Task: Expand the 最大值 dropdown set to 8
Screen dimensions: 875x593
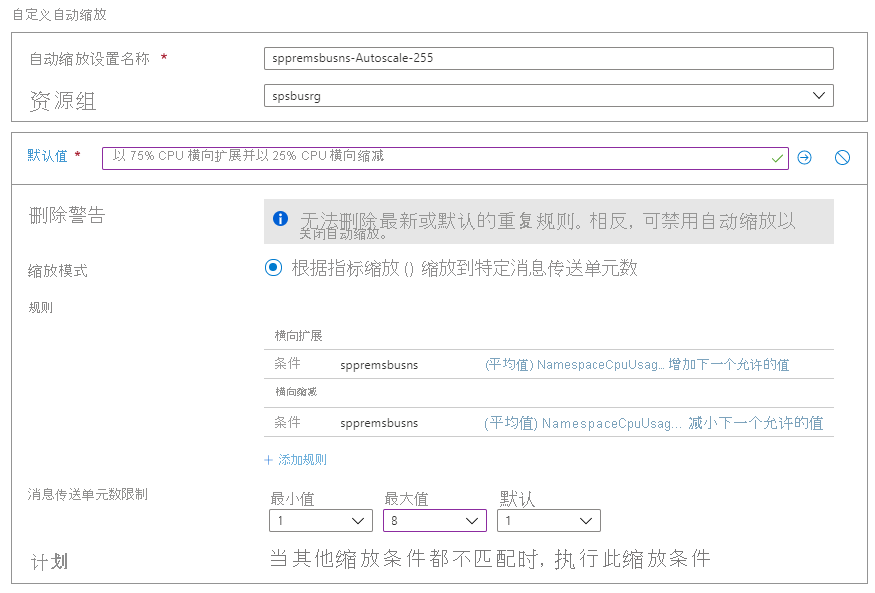Action: [434, 521]
